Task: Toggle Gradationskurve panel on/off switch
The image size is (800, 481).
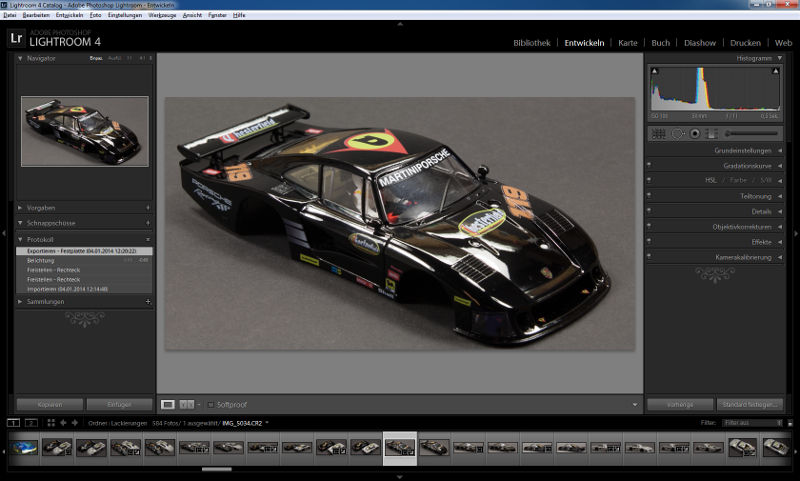Action: point(649,165)
